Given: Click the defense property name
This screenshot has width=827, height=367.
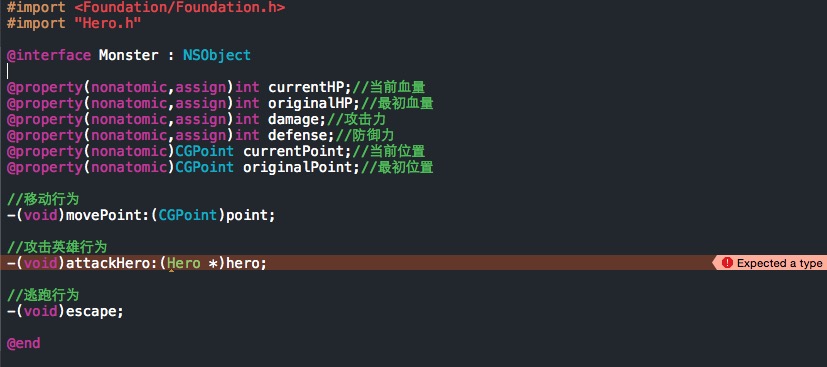Looking at the screenshot, I should tap(297, 135).
